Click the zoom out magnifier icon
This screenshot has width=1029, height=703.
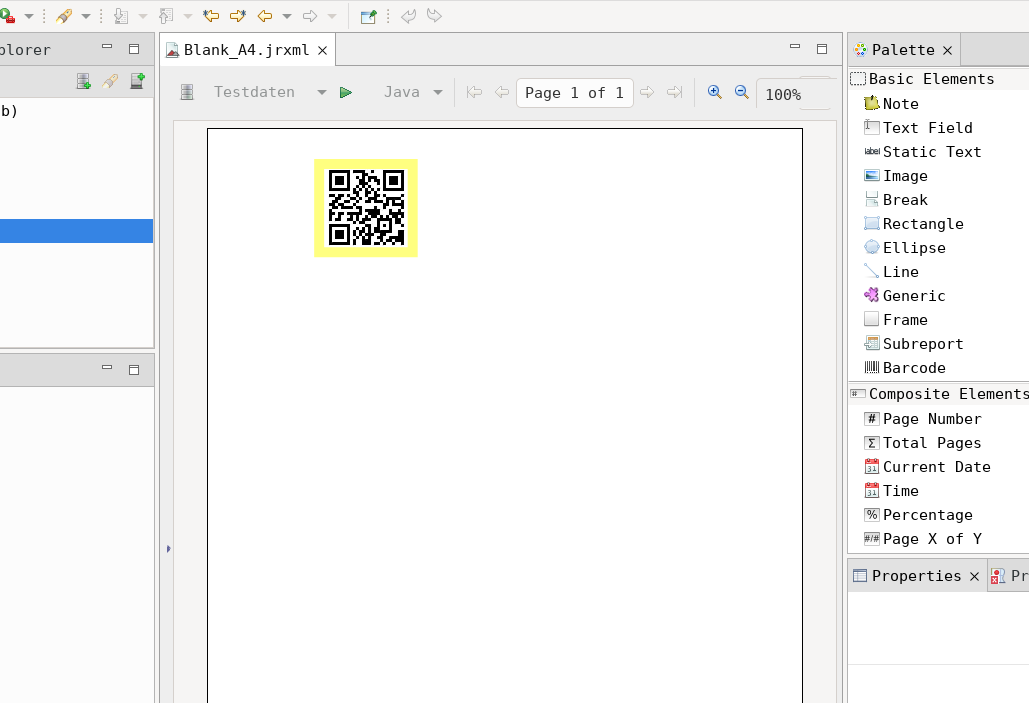pyautogui.click(x=742, y=92)
